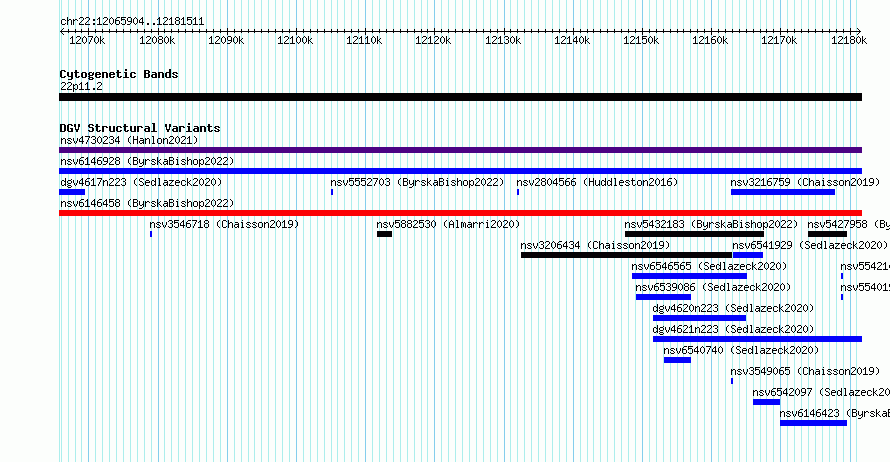
Task: Open nsv6541929 (Sedlazeck2020) variant label
Action: click(810, 245)
